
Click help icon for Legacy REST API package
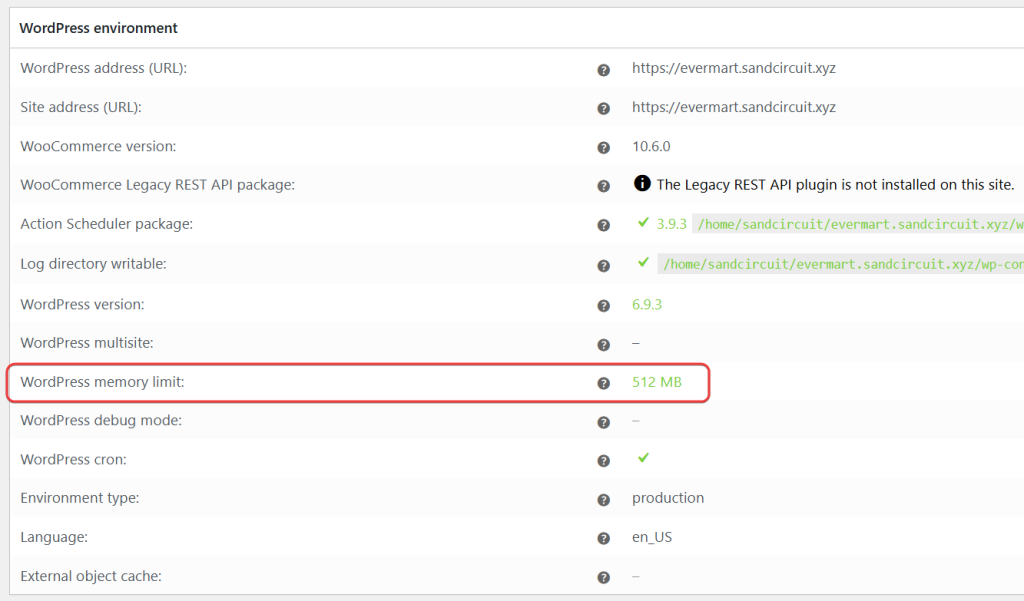point(603,186)
